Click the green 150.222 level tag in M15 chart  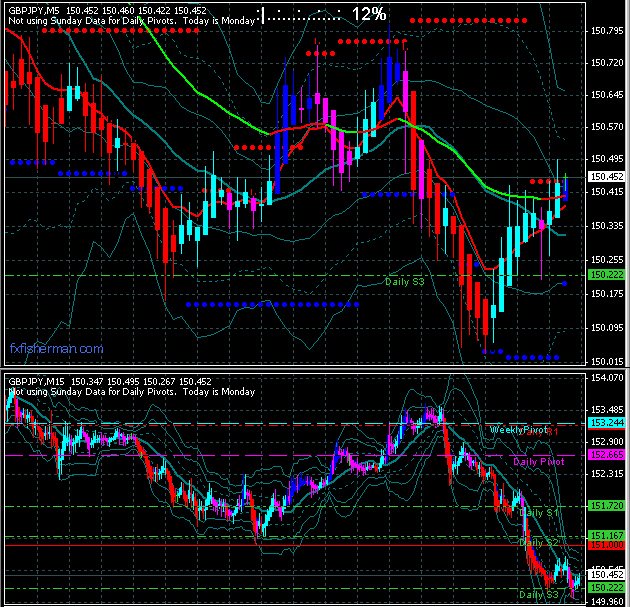607,588
